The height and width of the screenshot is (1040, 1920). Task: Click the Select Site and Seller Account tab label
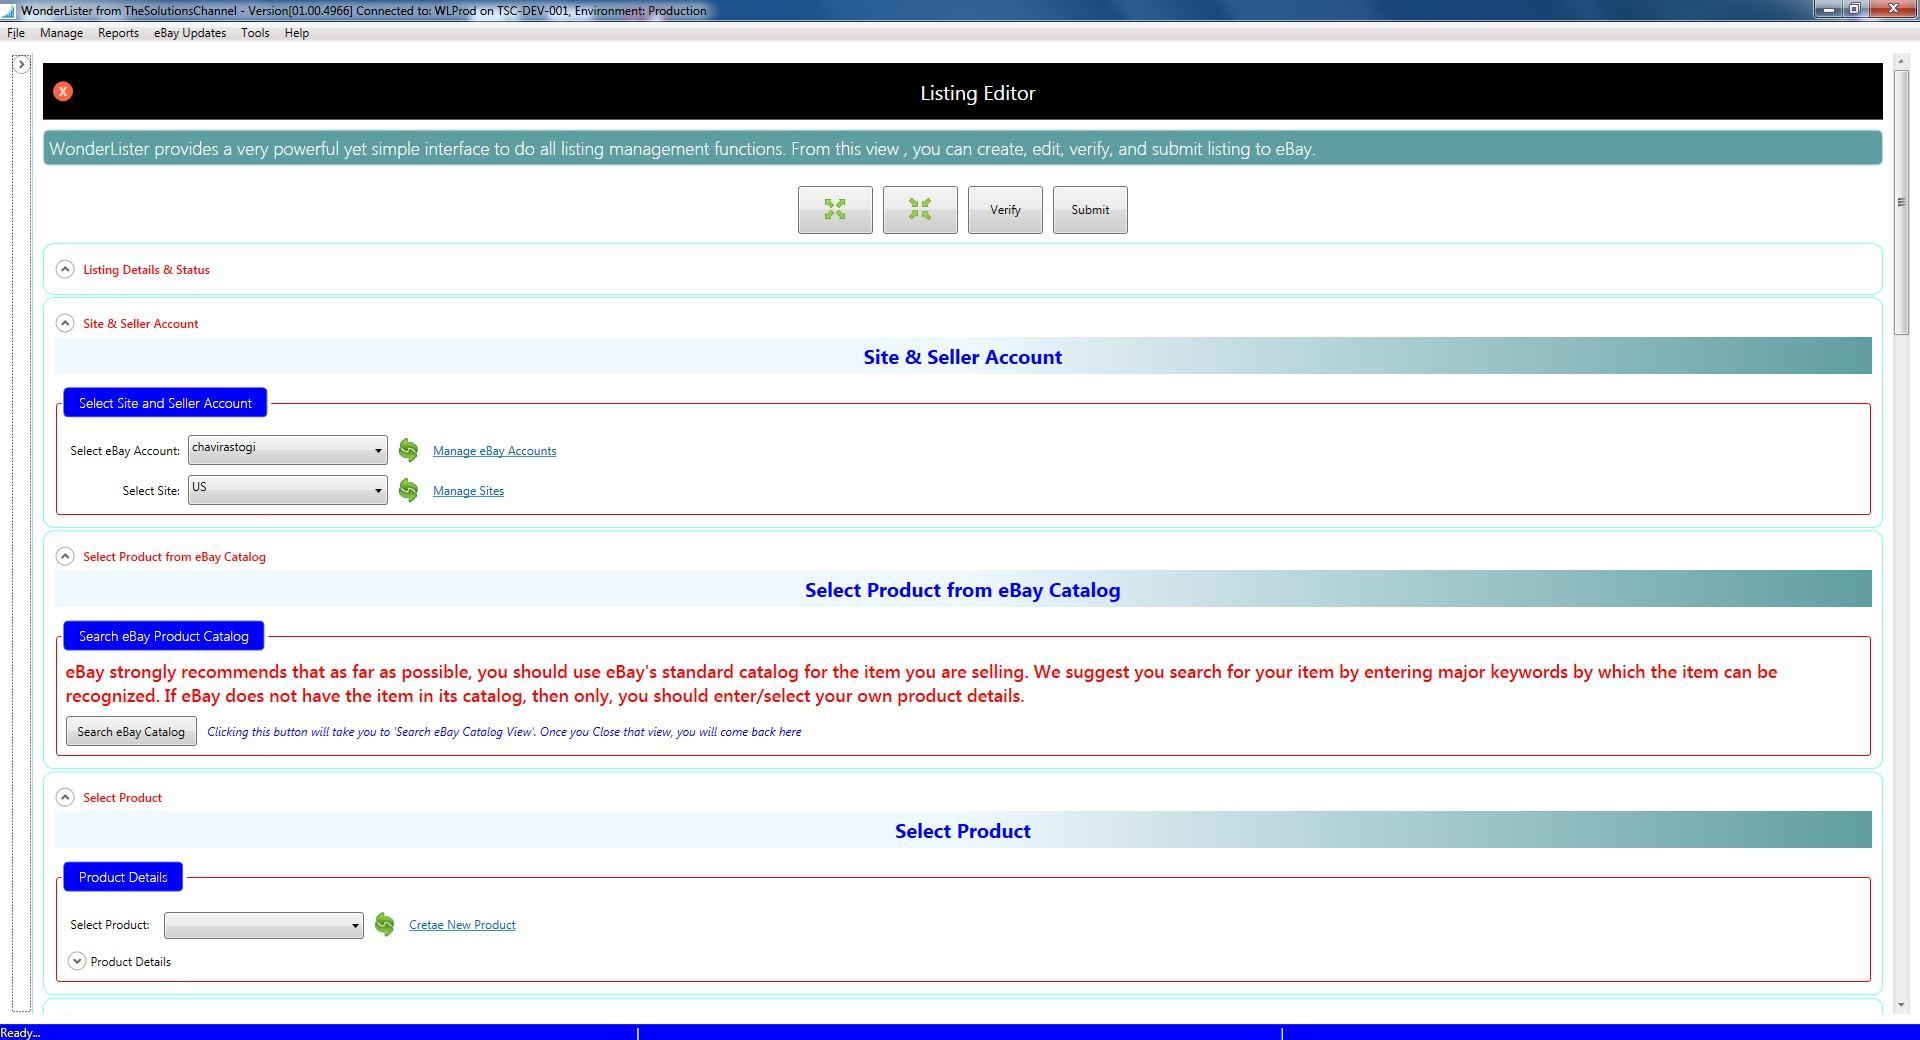pos(165,403)
